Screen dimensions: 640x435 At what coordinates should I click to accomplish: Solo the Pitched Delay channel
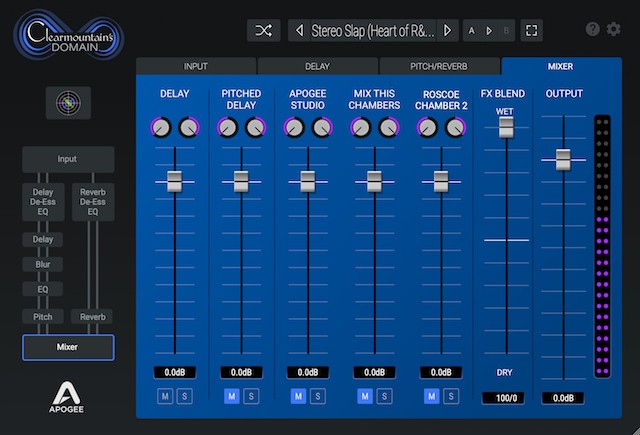pos(250,397)
